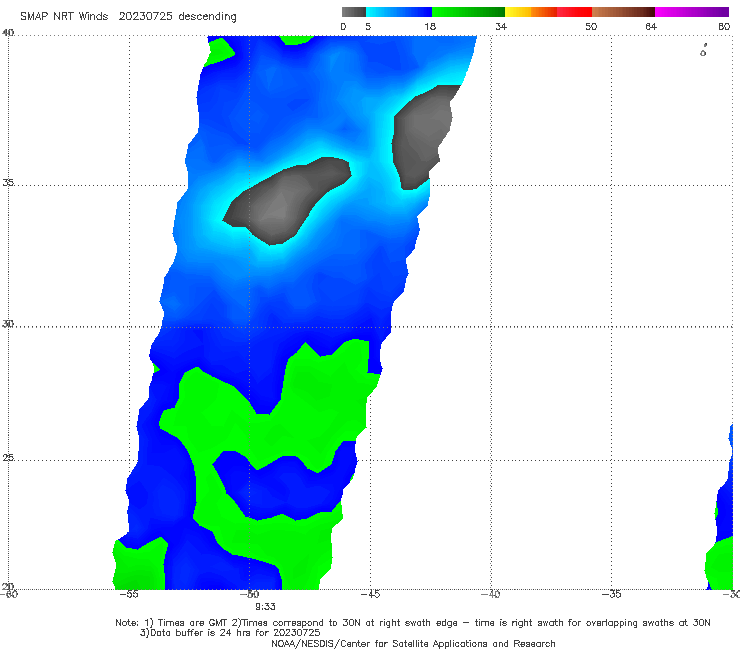Image resolution: width=740 pixels, height=650 pixels.
Task: Click the longitude label '-50'
Action: pos(250,594)
